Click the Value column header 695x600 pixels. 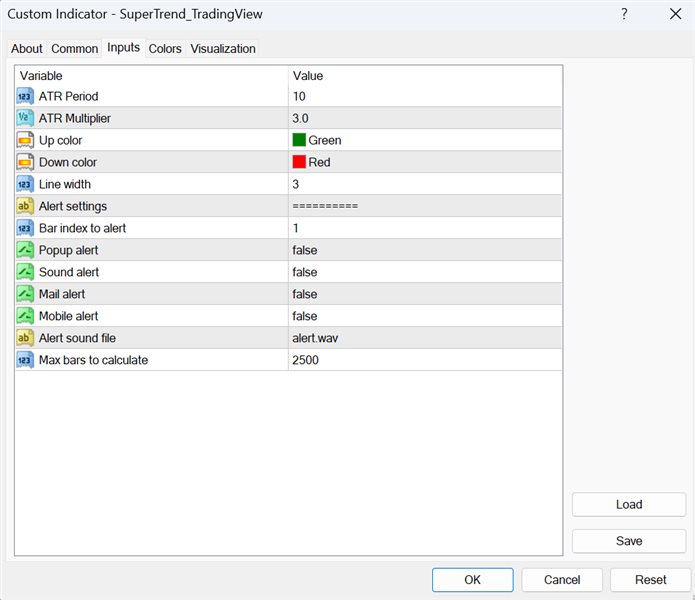tap(308, 76)
